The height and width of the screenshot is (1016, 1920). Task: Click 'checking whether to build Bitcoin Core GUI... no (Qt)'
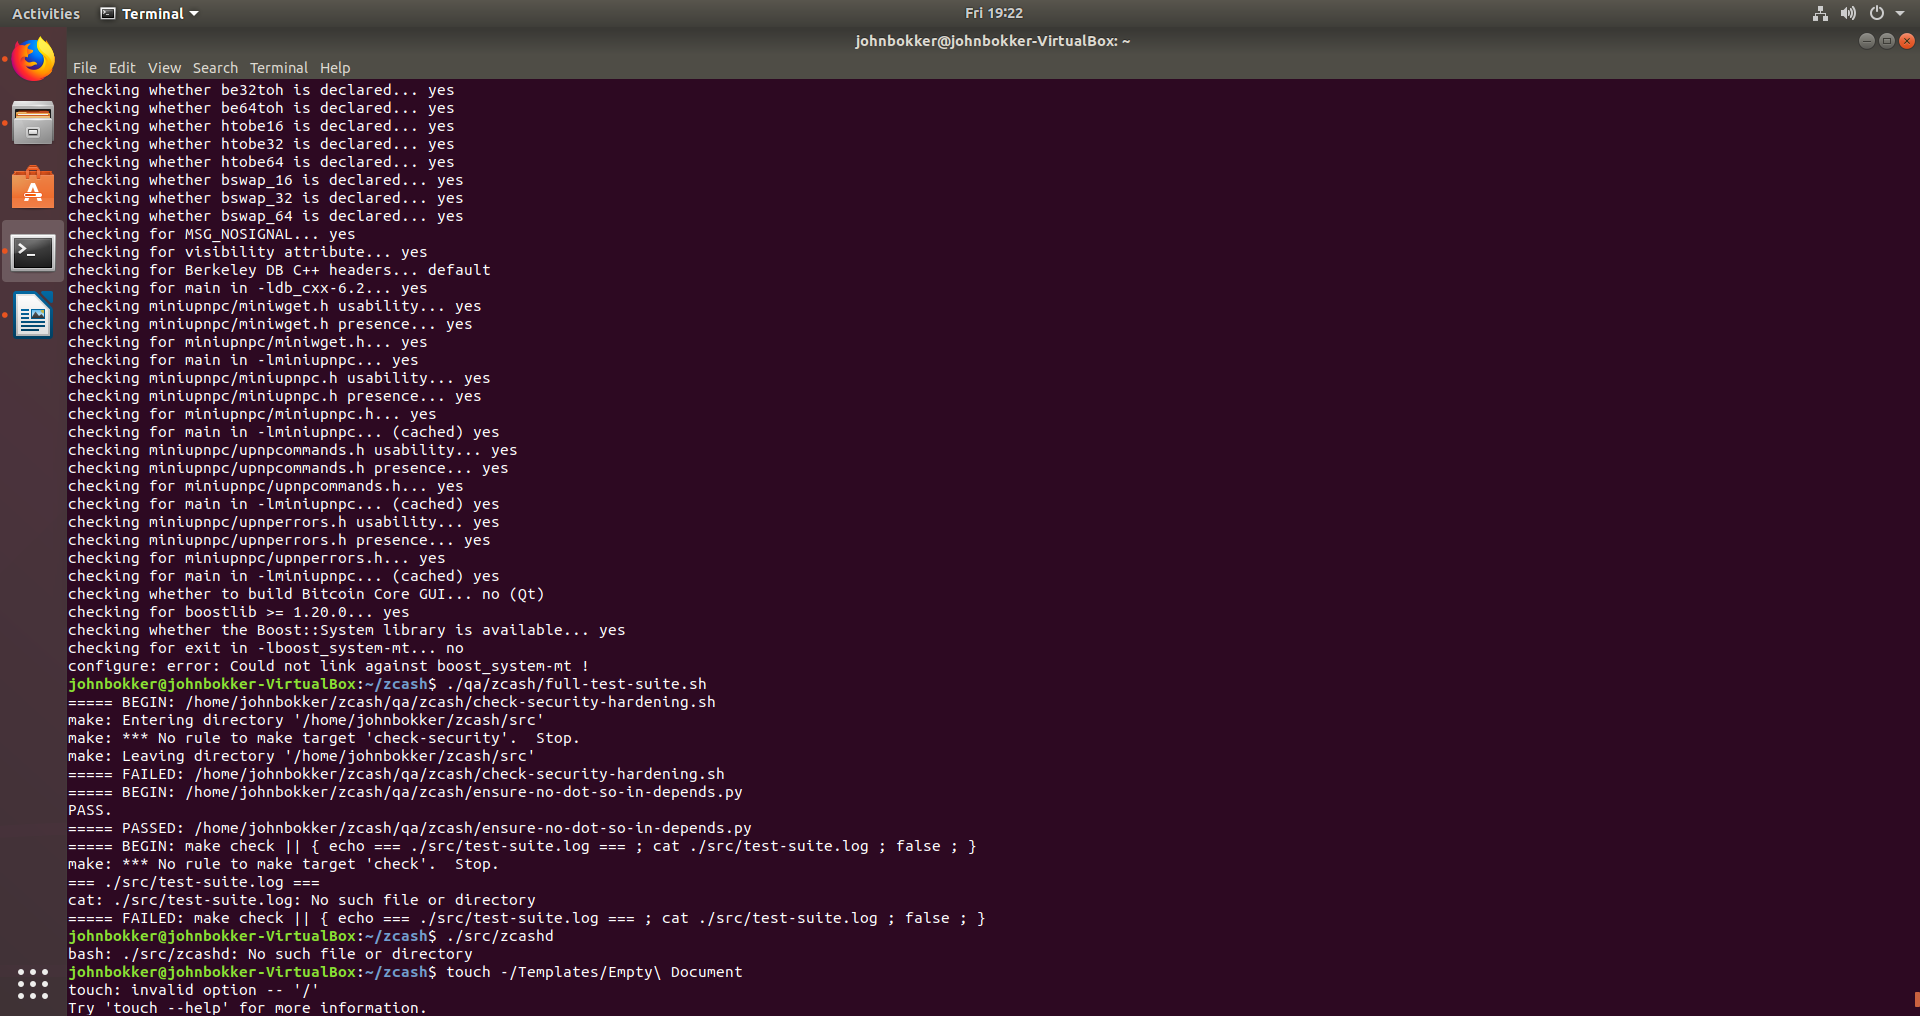pos(306,594)
